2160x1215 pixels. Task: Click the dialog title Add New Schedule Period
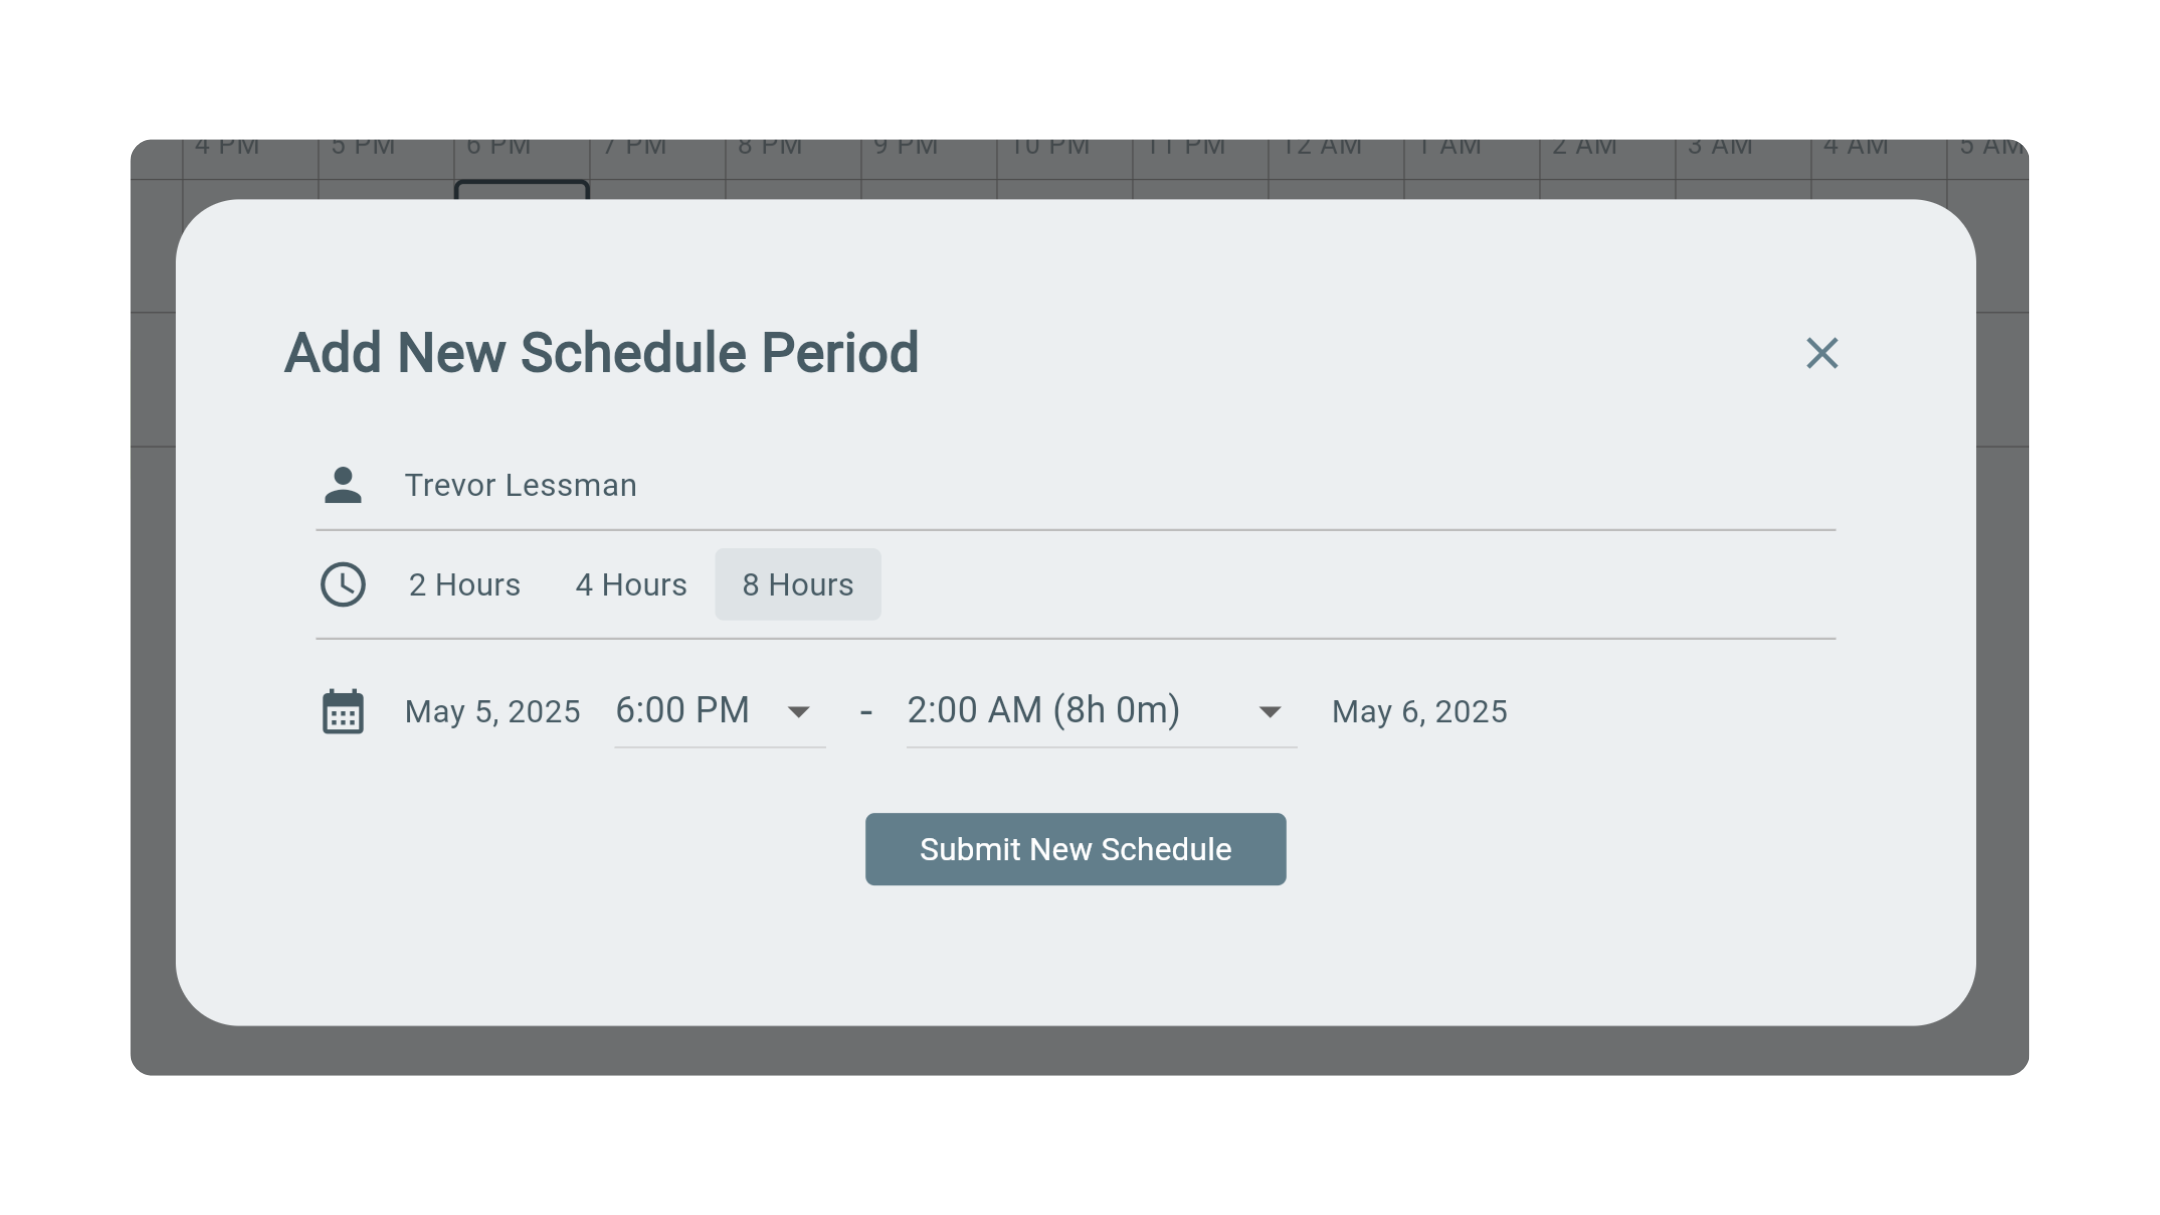[601, 352]
